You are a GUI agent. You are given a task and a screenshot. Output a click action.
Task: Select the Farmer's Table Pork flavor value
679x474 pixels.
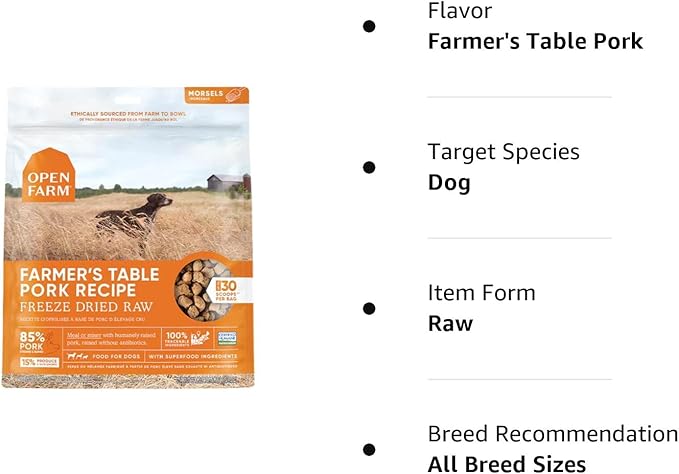(x=535, y=41)
